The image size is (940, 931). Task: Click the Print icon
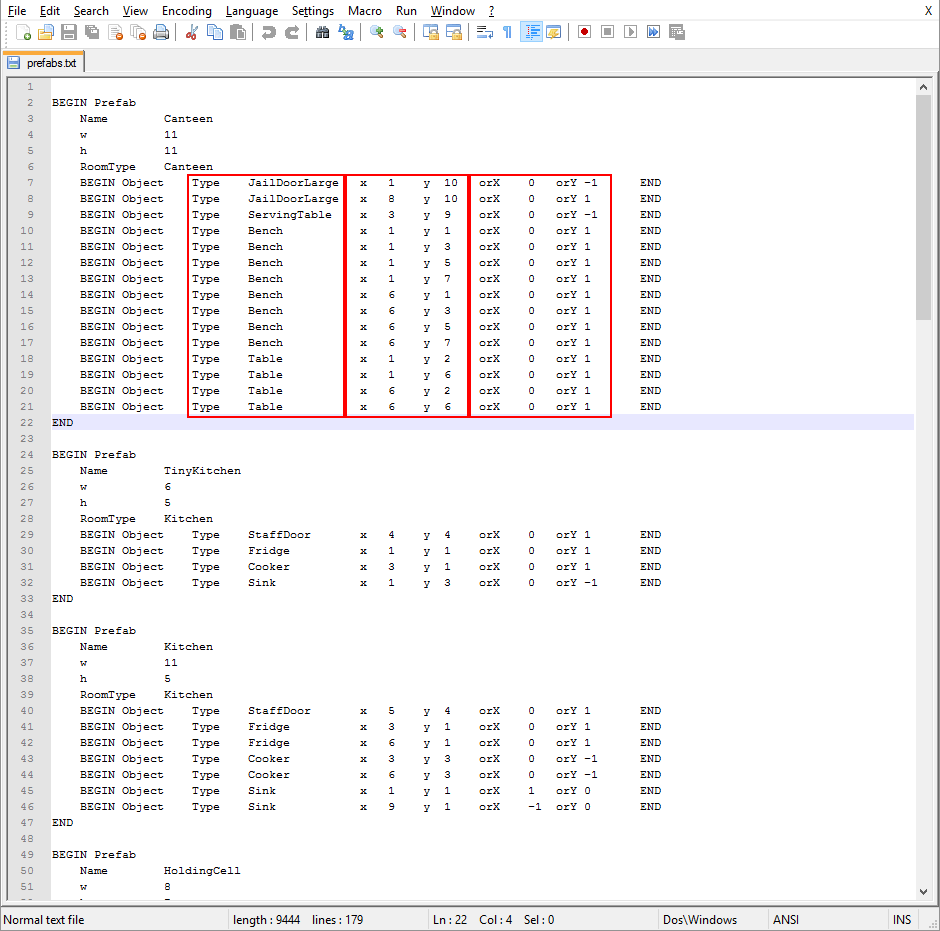pyautogui.click(x=161, y=32)
